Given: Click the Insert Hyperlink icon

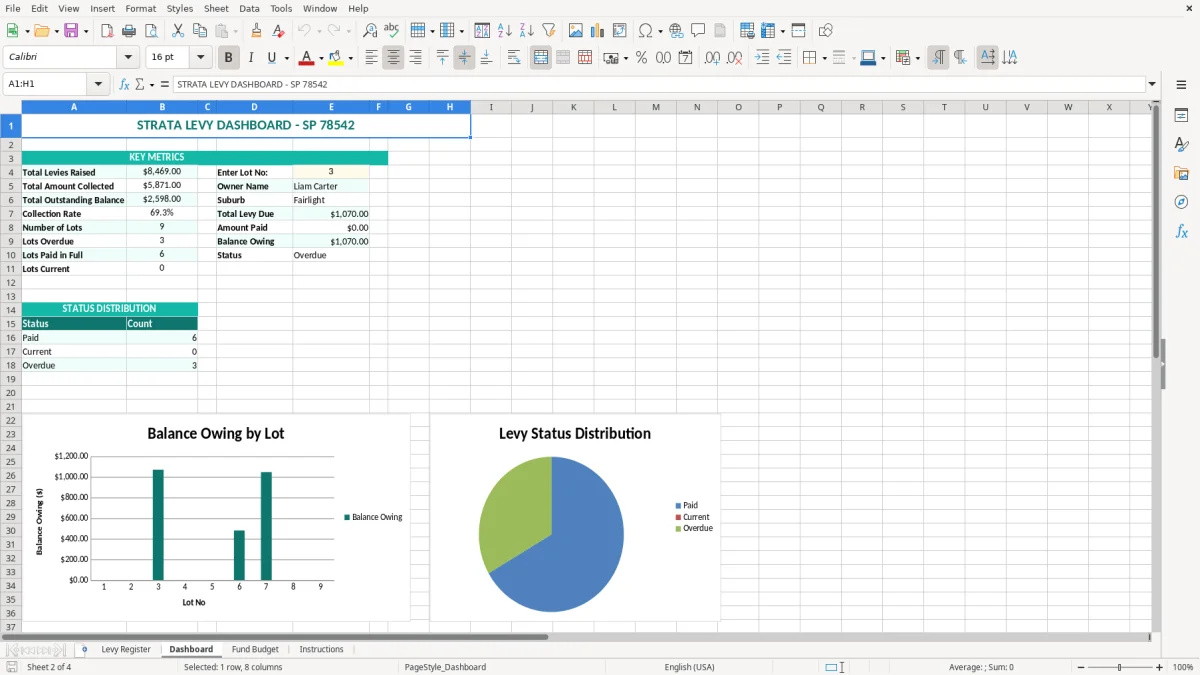Looking at the screenshot, I should click(676, 31).
